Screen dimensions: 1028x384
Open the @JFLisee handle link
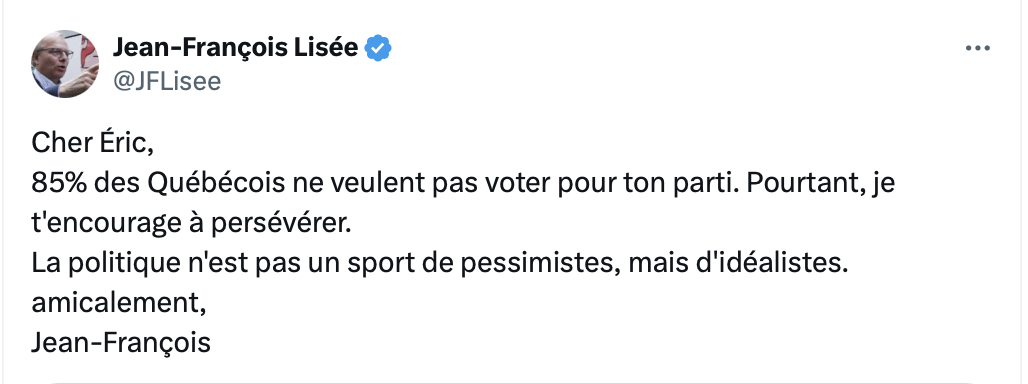pos(167,81)
